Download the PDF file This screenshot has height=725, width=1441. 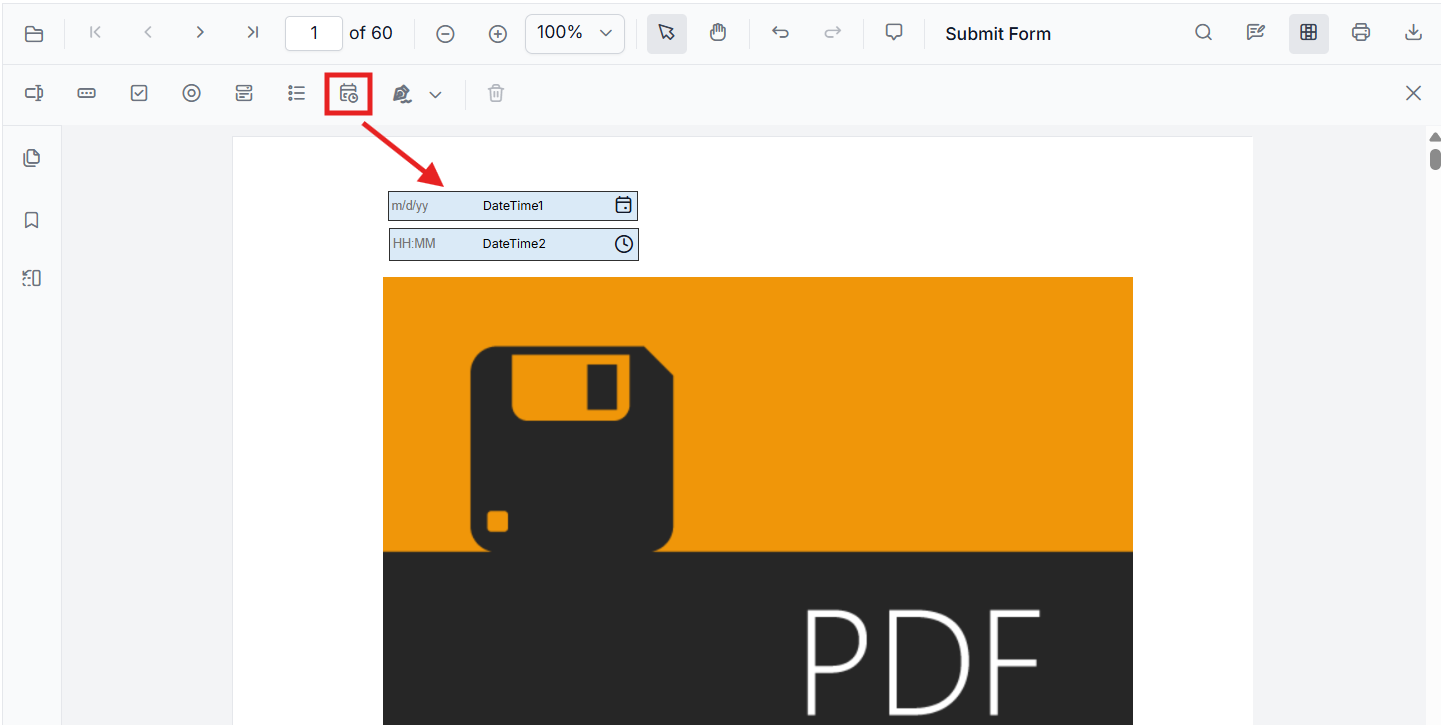pos(1413,33)
